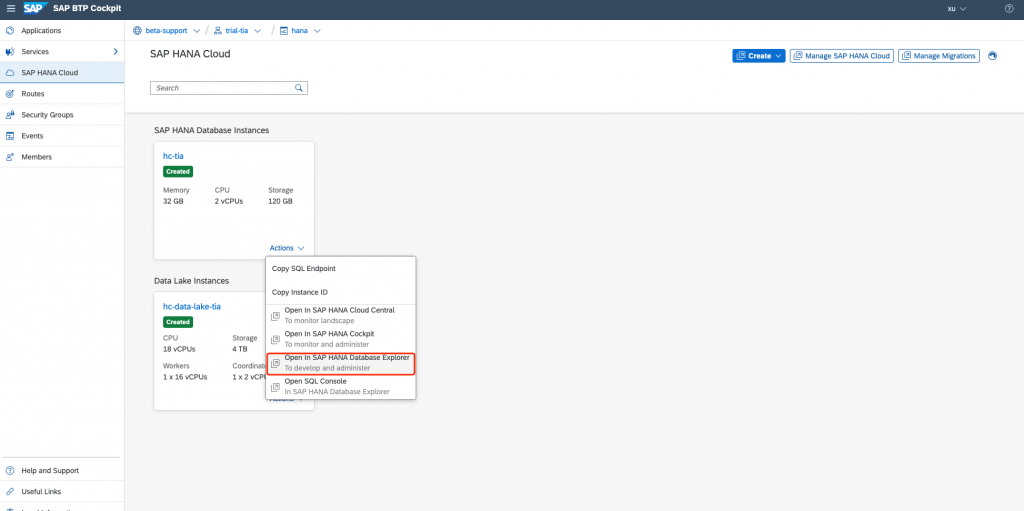This screenshot has width=1024, height=511.
Task: Click the external-link icon beside HANA Cockpit
Action: 275,340
